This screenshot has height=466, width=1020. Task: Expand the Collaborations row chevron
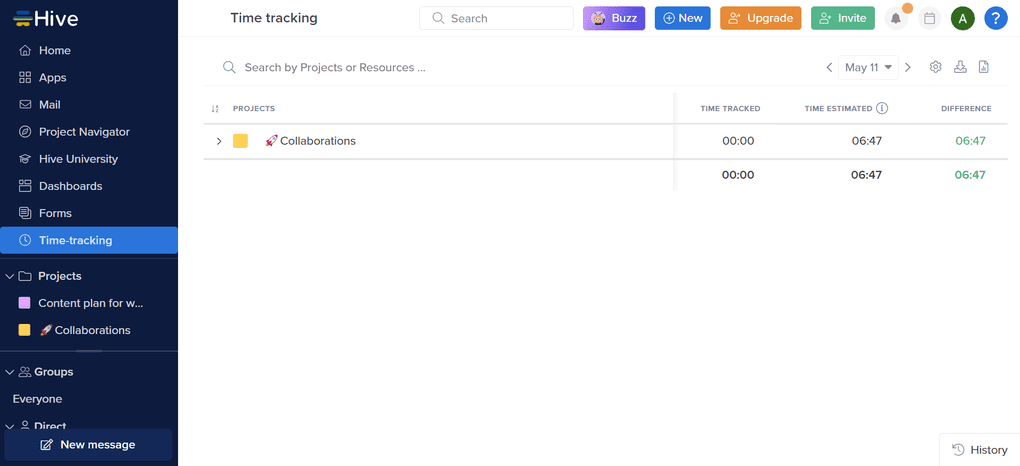point(219,141)
